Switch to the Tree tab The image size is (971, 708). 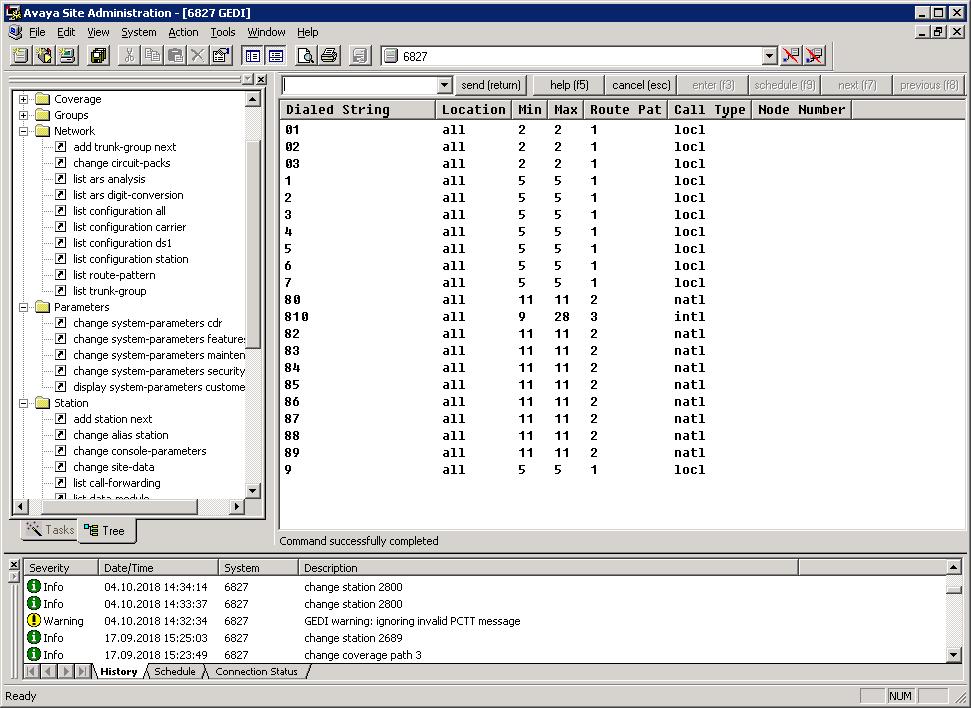point(106,531)
